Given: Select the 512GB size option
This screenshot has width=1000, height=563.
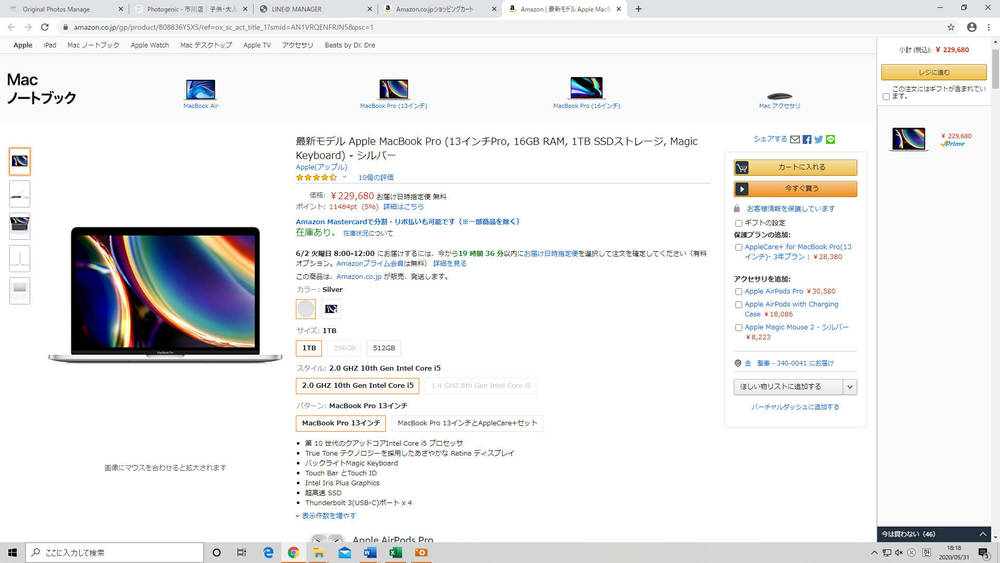Looking at the screenshot, I should pos(384,348).
